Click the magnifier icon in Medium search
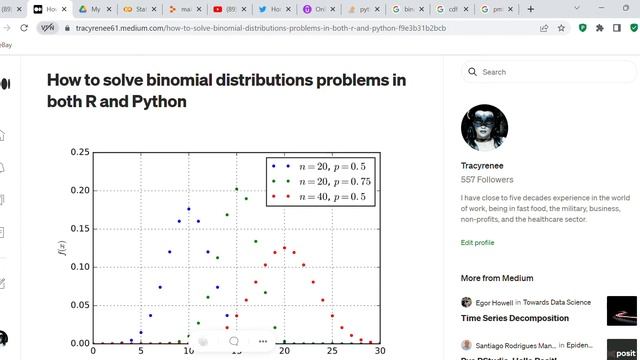Screen dimensions: 640x360 472,72
